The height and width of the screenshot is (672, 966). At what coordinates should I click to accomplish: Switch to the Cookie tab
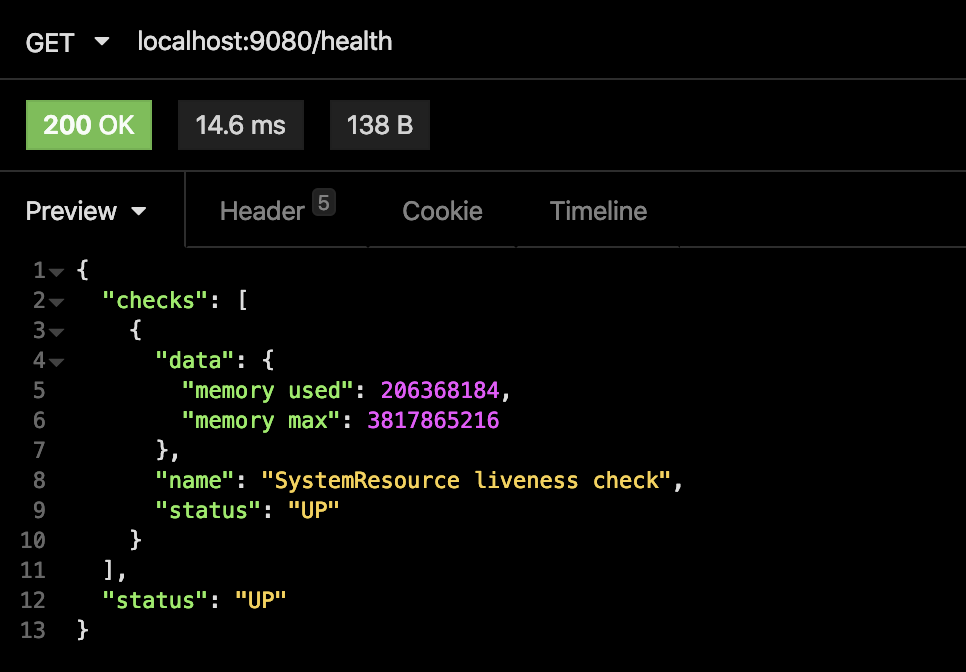(442, 211)
